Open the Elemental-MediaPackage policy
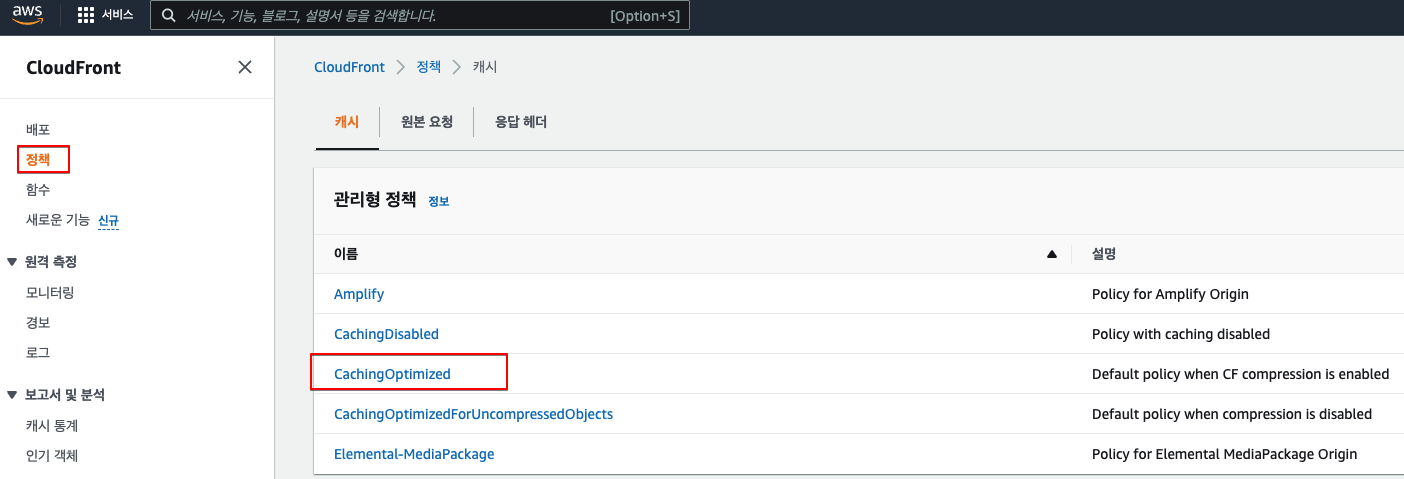Image resolution: width=1404 pixels, height=479 pixels. (414, 454)
